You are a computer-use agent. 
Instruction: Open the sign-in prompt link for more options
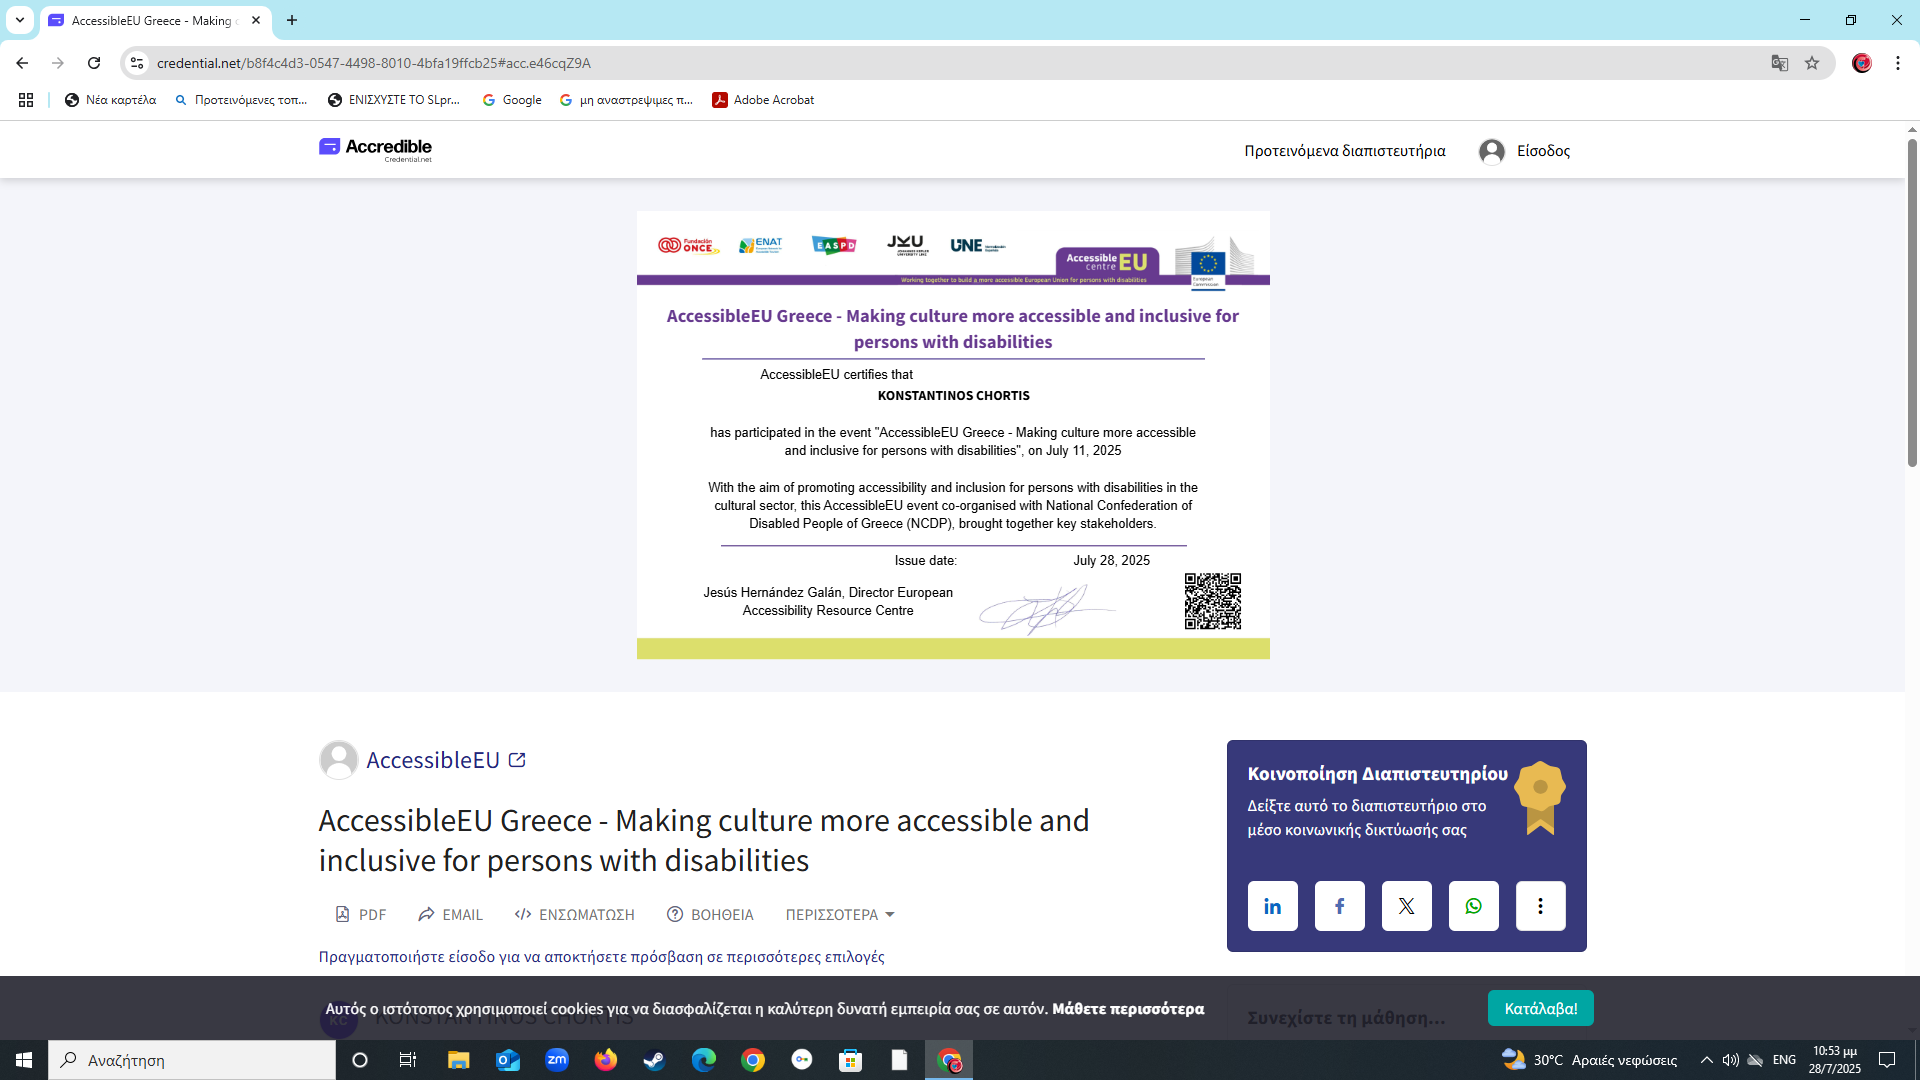pos(601,957)
